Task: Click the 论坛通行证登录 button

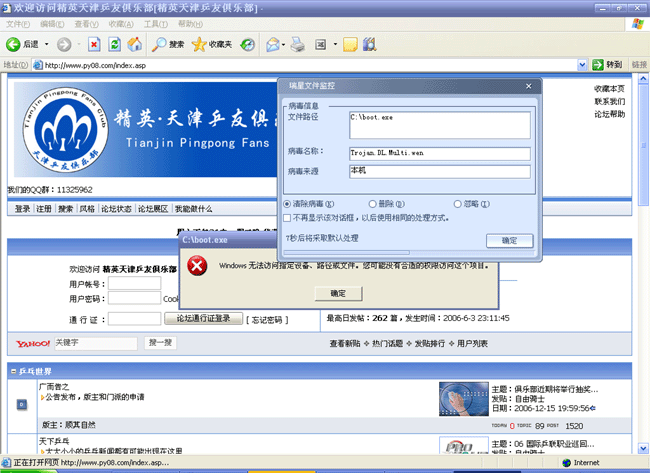Action: tap(203, 318)
